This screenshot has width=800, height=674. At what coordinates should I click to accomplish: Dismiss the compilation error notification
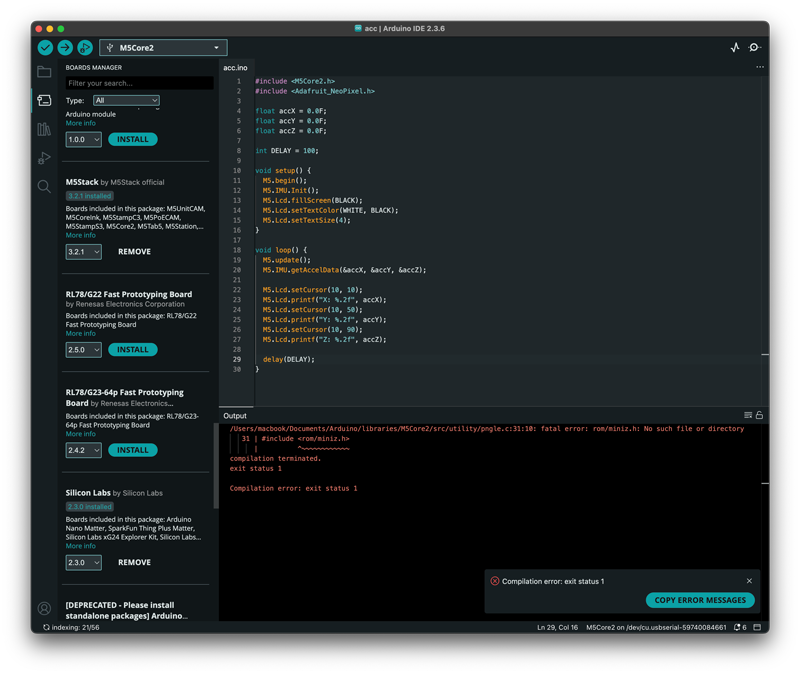[x=749, y=581]
